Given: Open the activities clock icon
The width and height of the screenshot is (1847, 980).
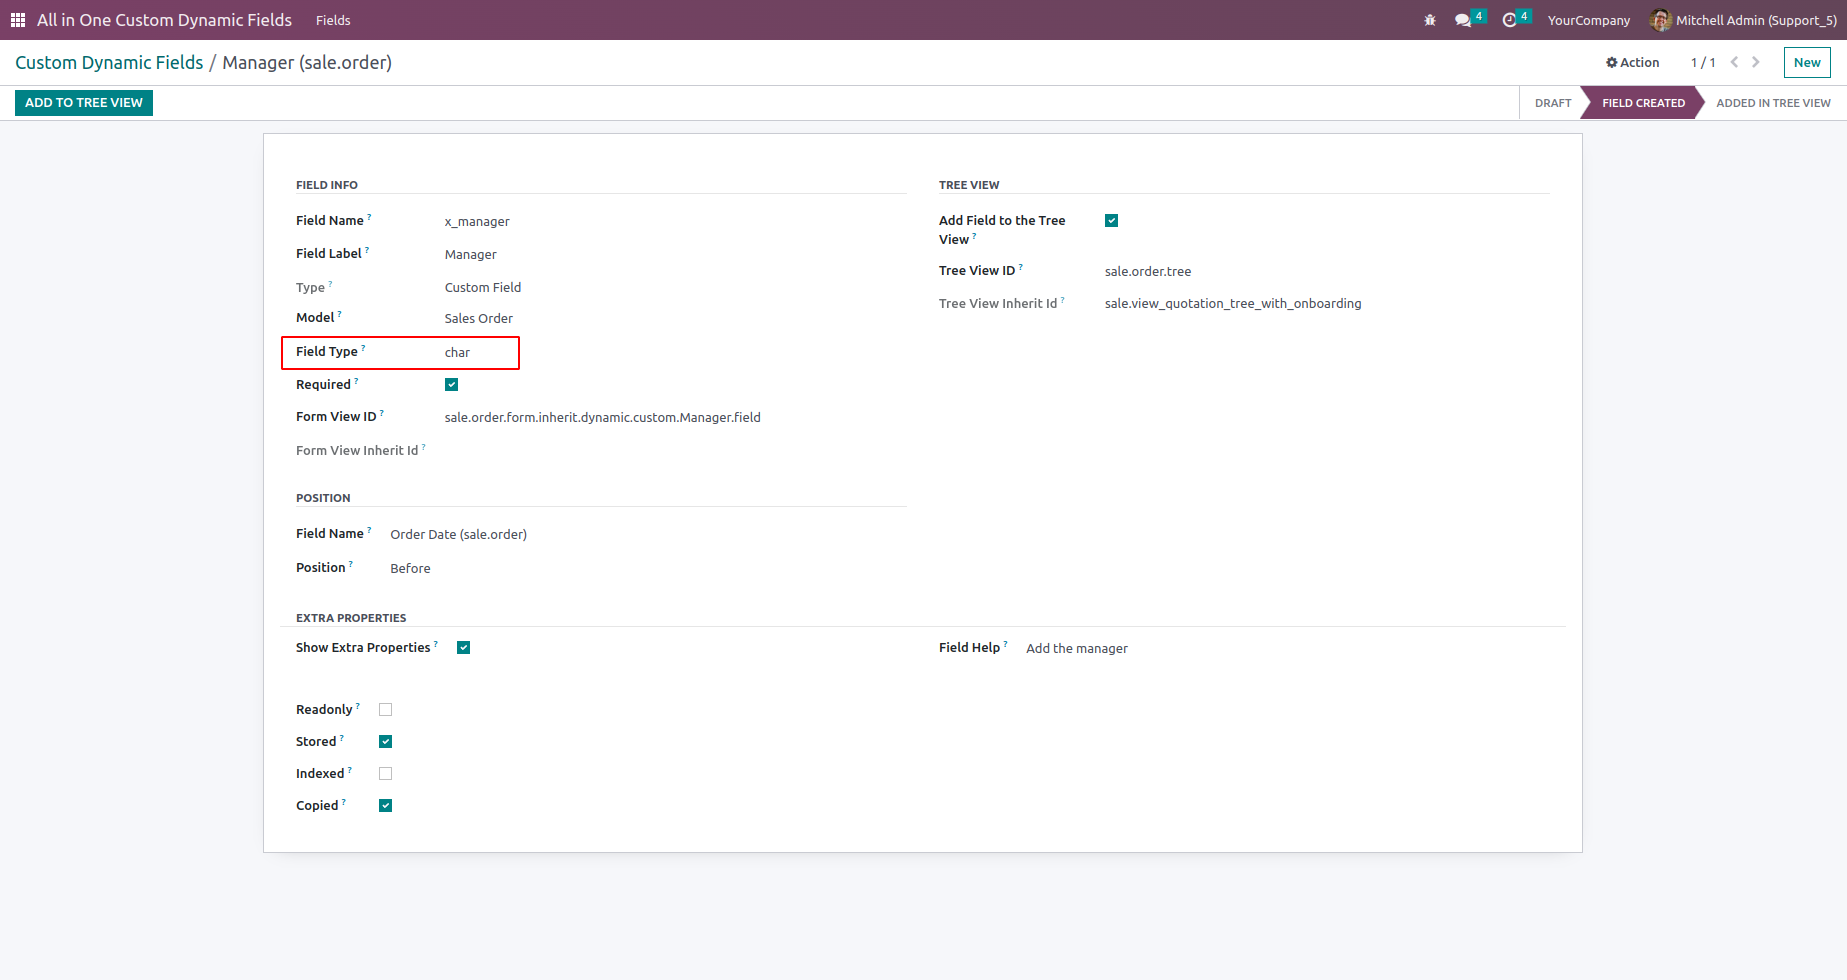Looking at the screenshot, I should coord(1510,20).
